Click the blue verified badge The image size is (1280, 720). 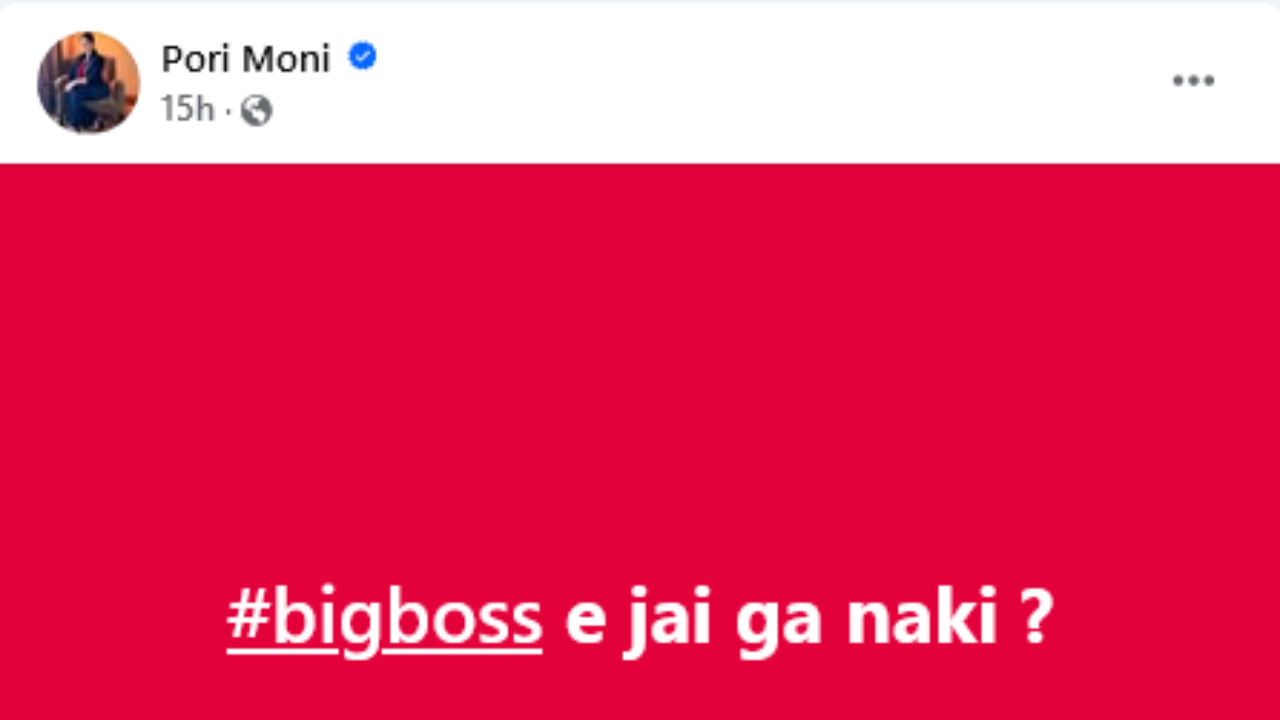click(x=362, y=58)
